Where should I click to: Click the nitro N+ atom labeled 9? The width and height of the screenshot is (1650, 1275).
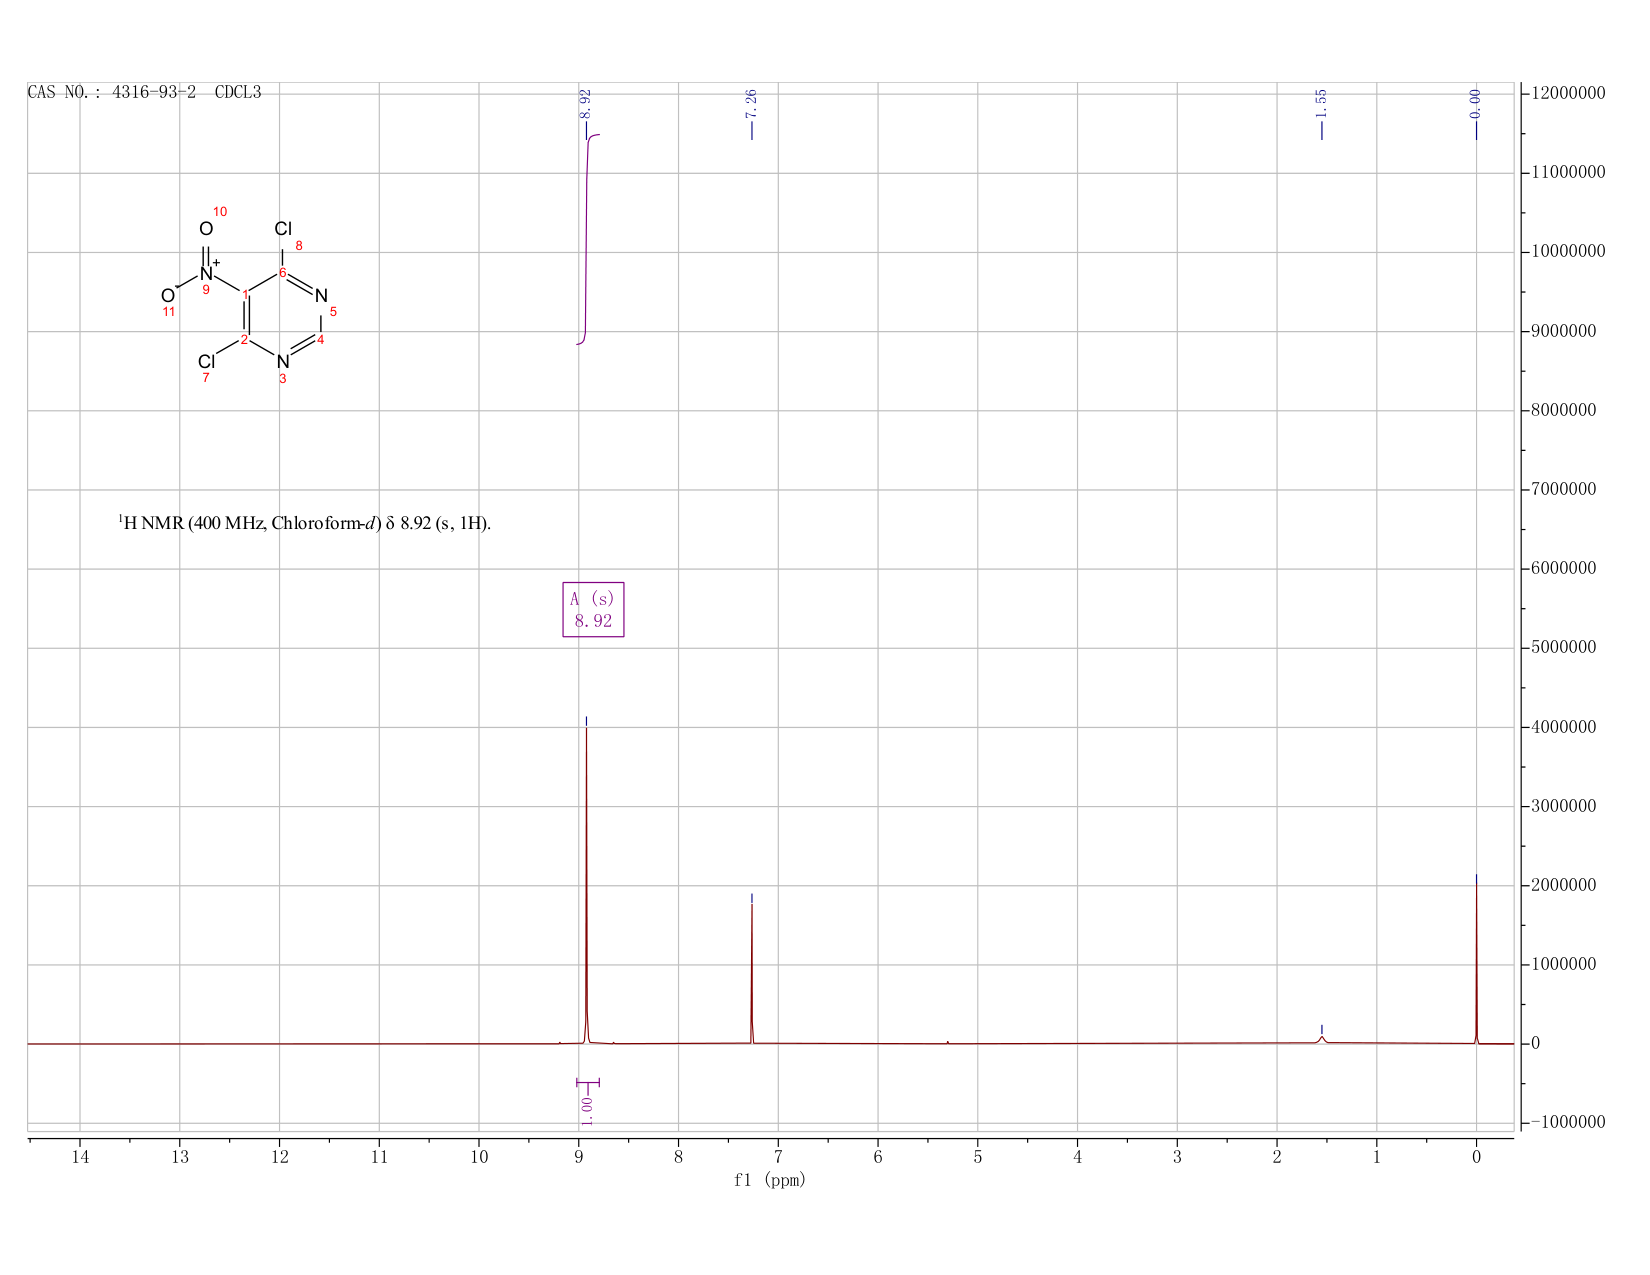pos(207,273)
